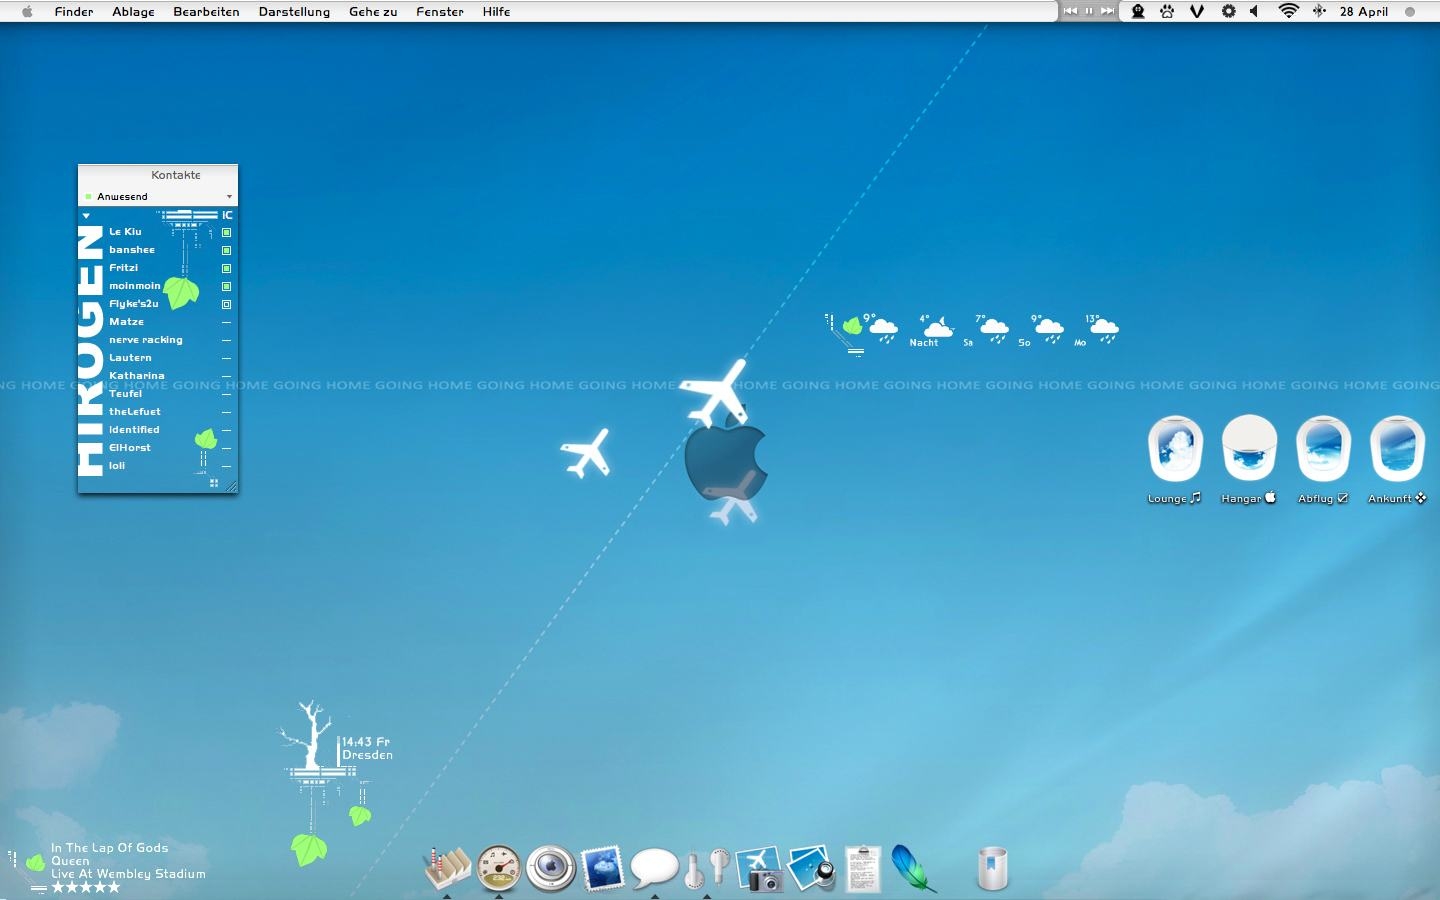Click the webcam-figure menu bar icon

(x=1138, y=11)
